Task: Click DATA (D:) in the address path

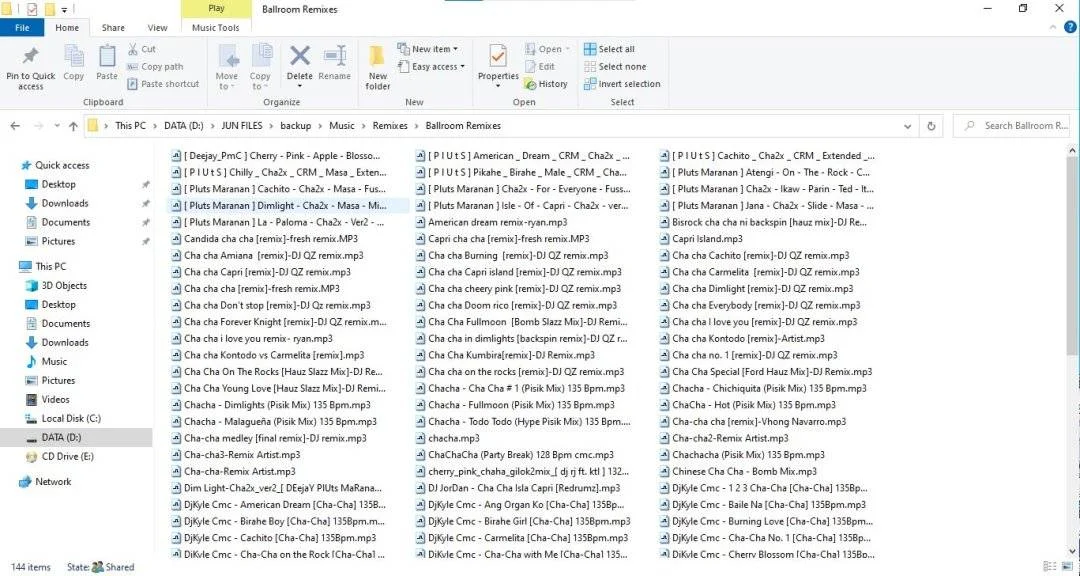Action: [x=185, y=126]
